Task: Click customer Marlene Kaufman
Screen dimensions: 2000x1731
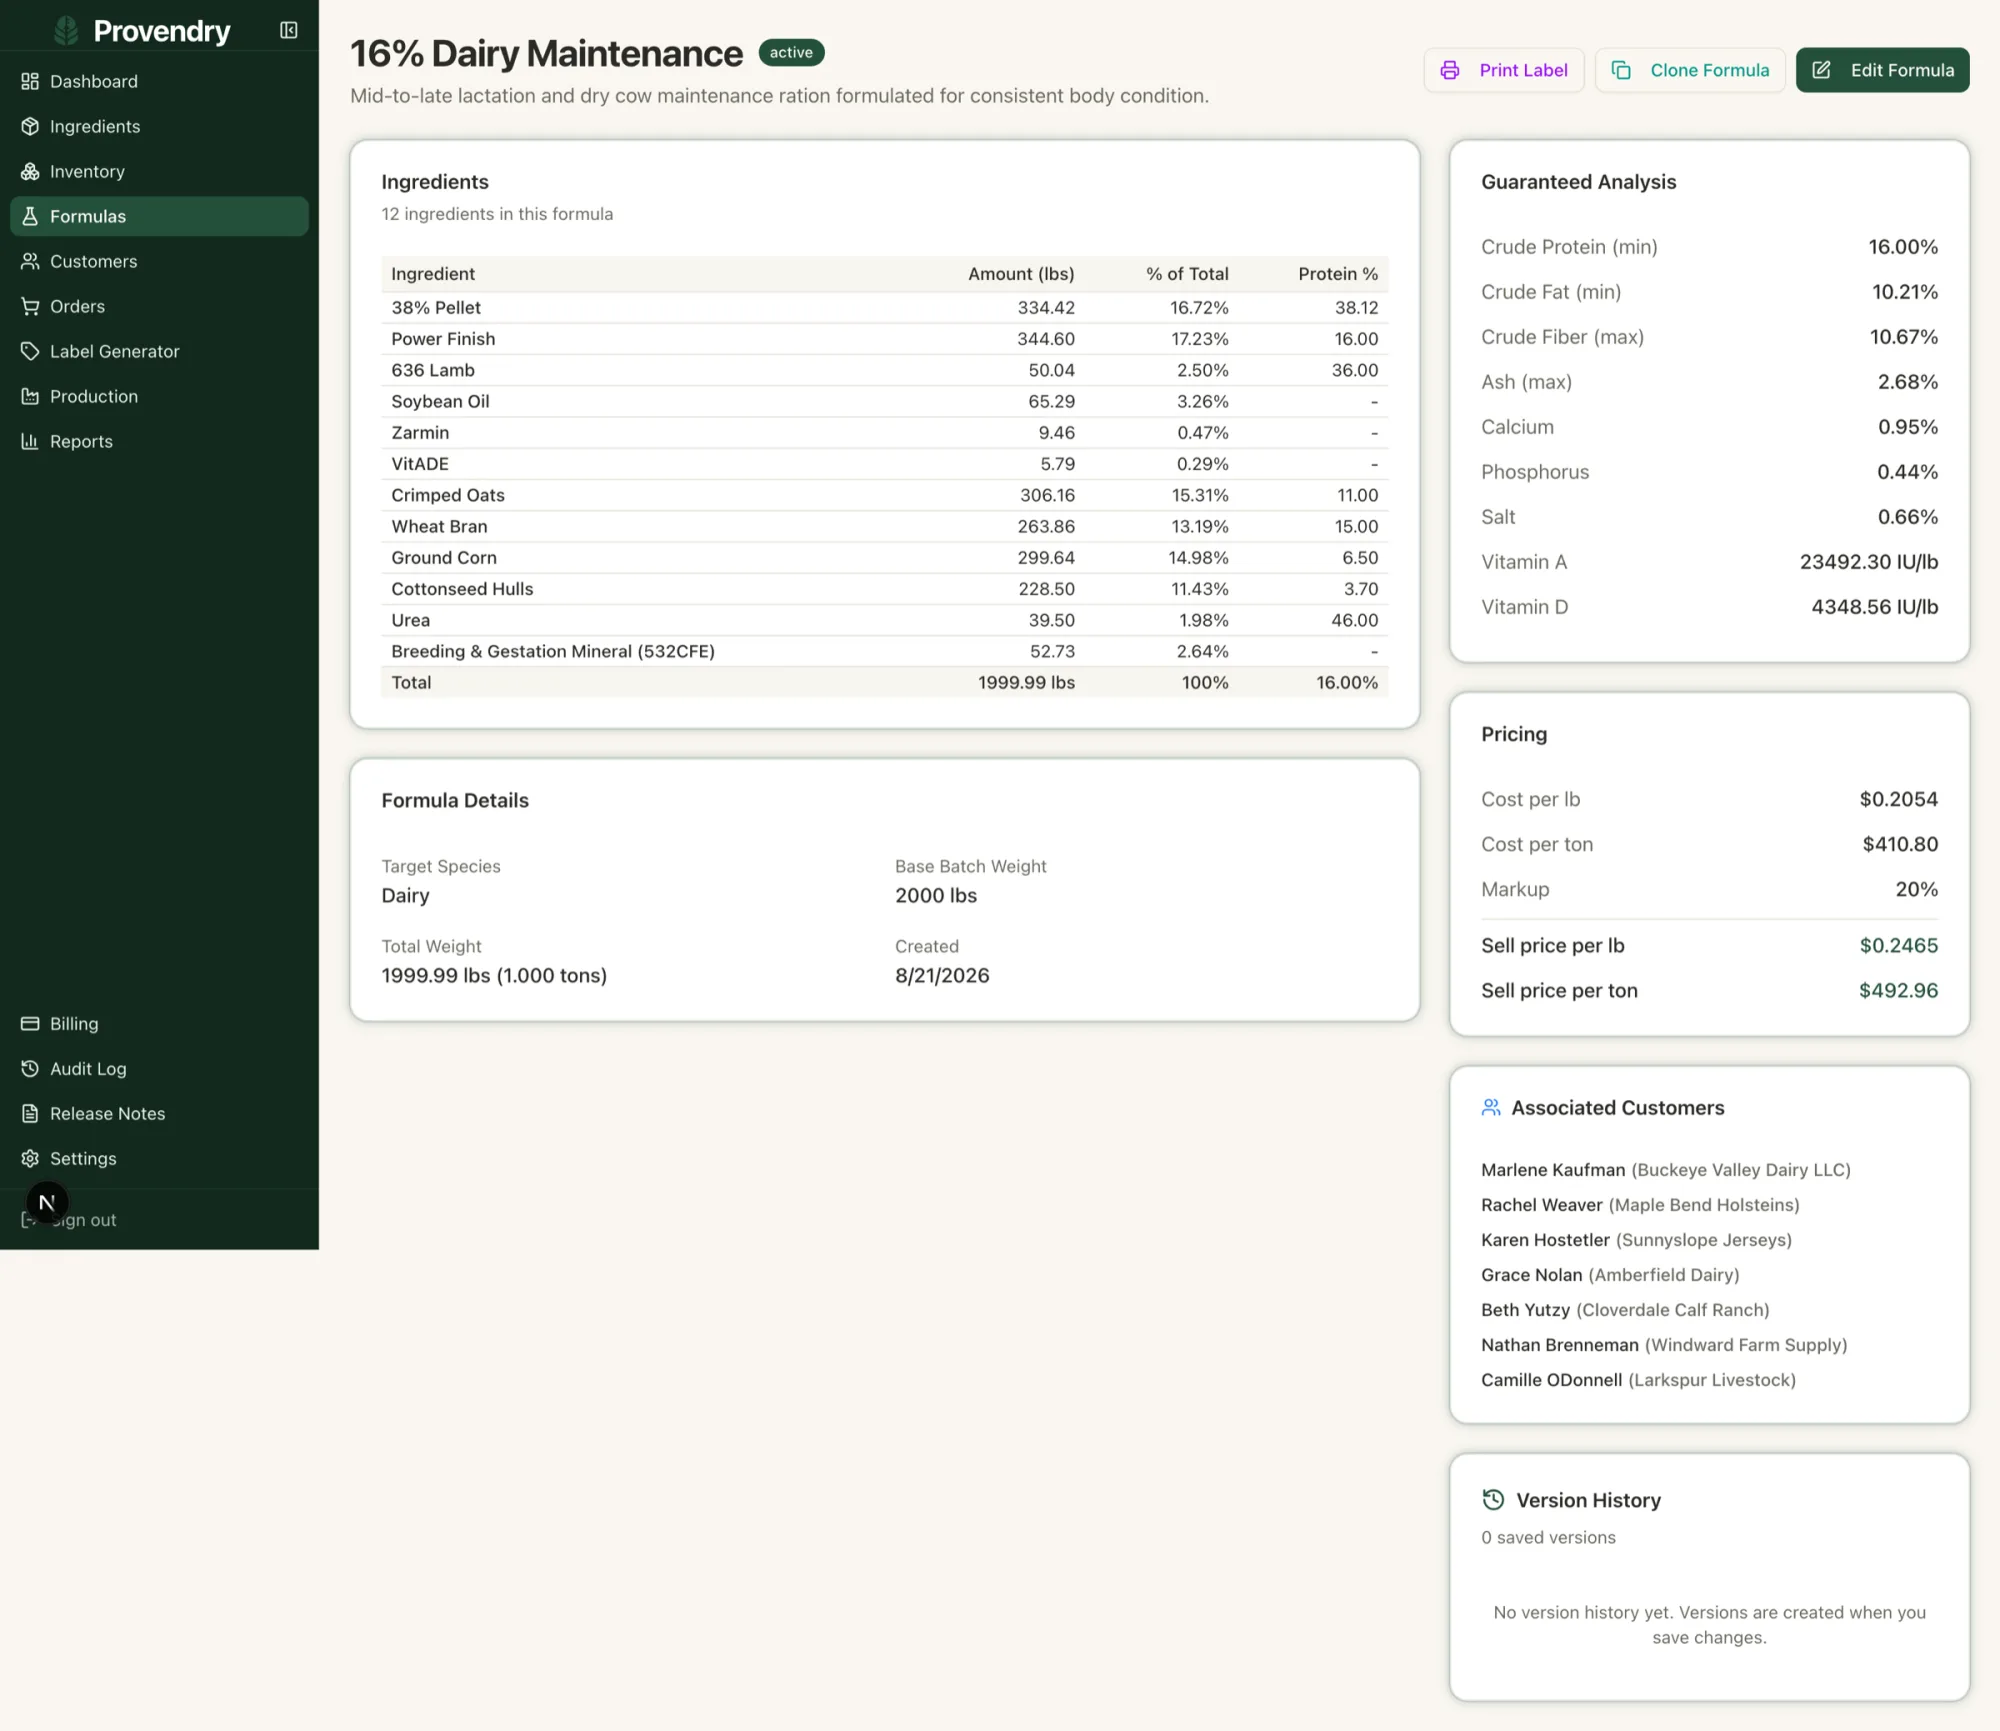Action: (1553, 1170)
